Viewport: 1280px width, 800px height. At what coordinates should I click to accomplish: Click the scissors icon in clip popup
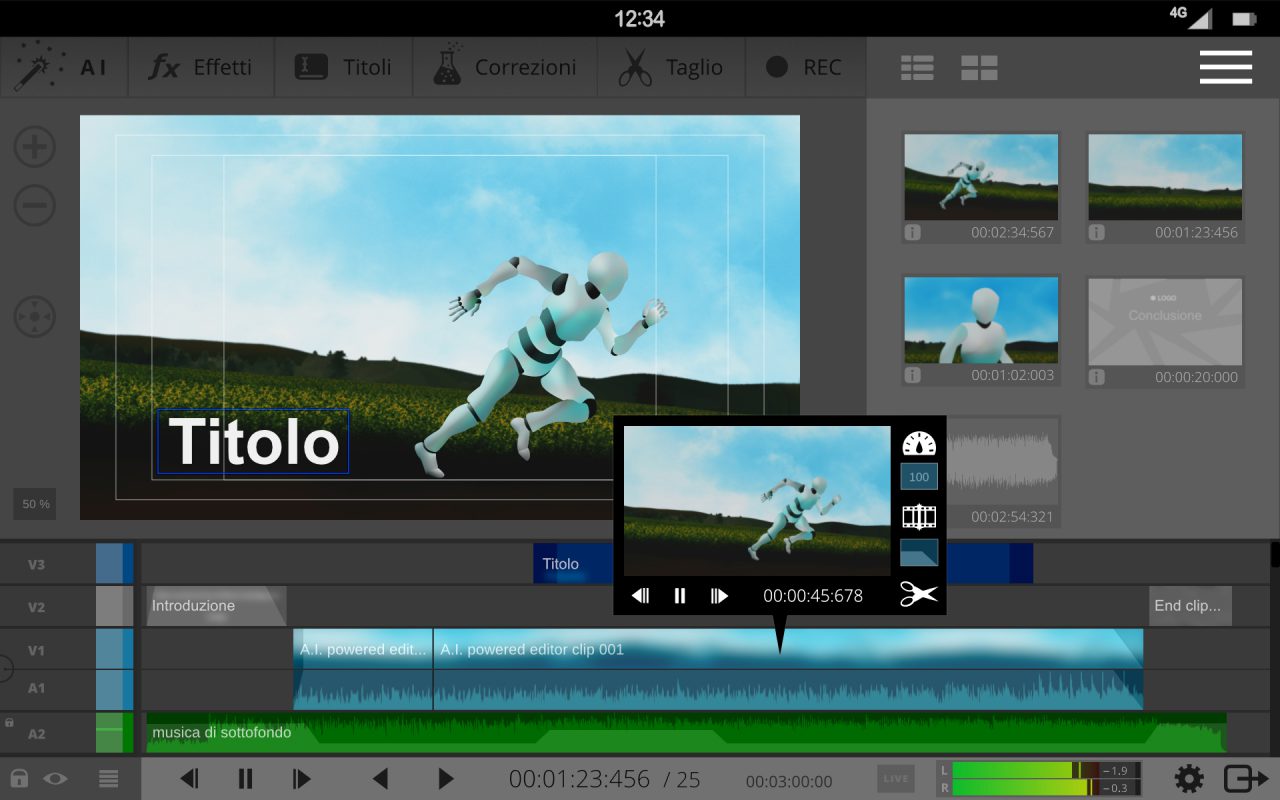[918, 594]
